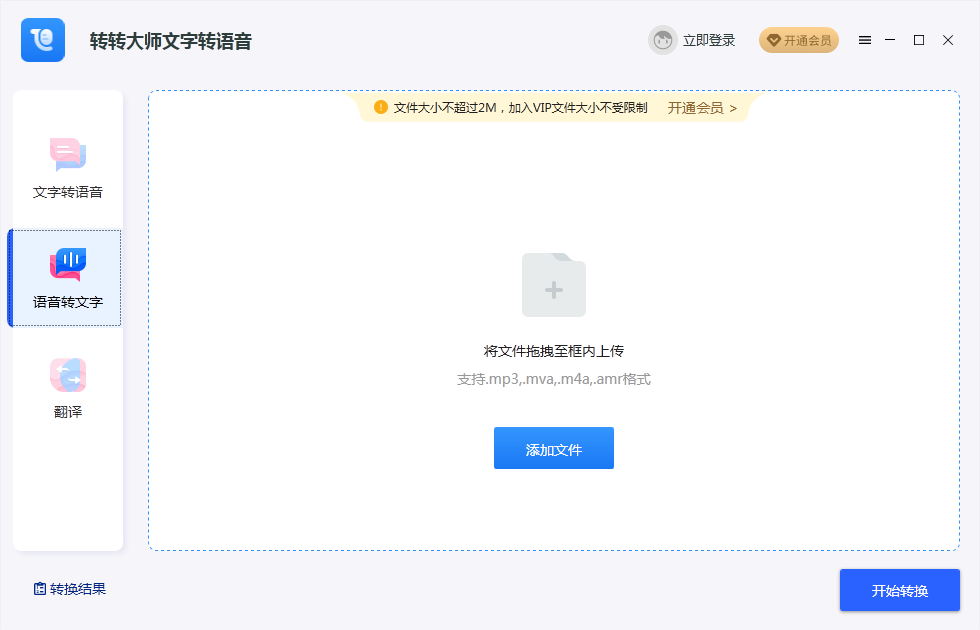Click the user avatar icon

click(x=661, y=40)
